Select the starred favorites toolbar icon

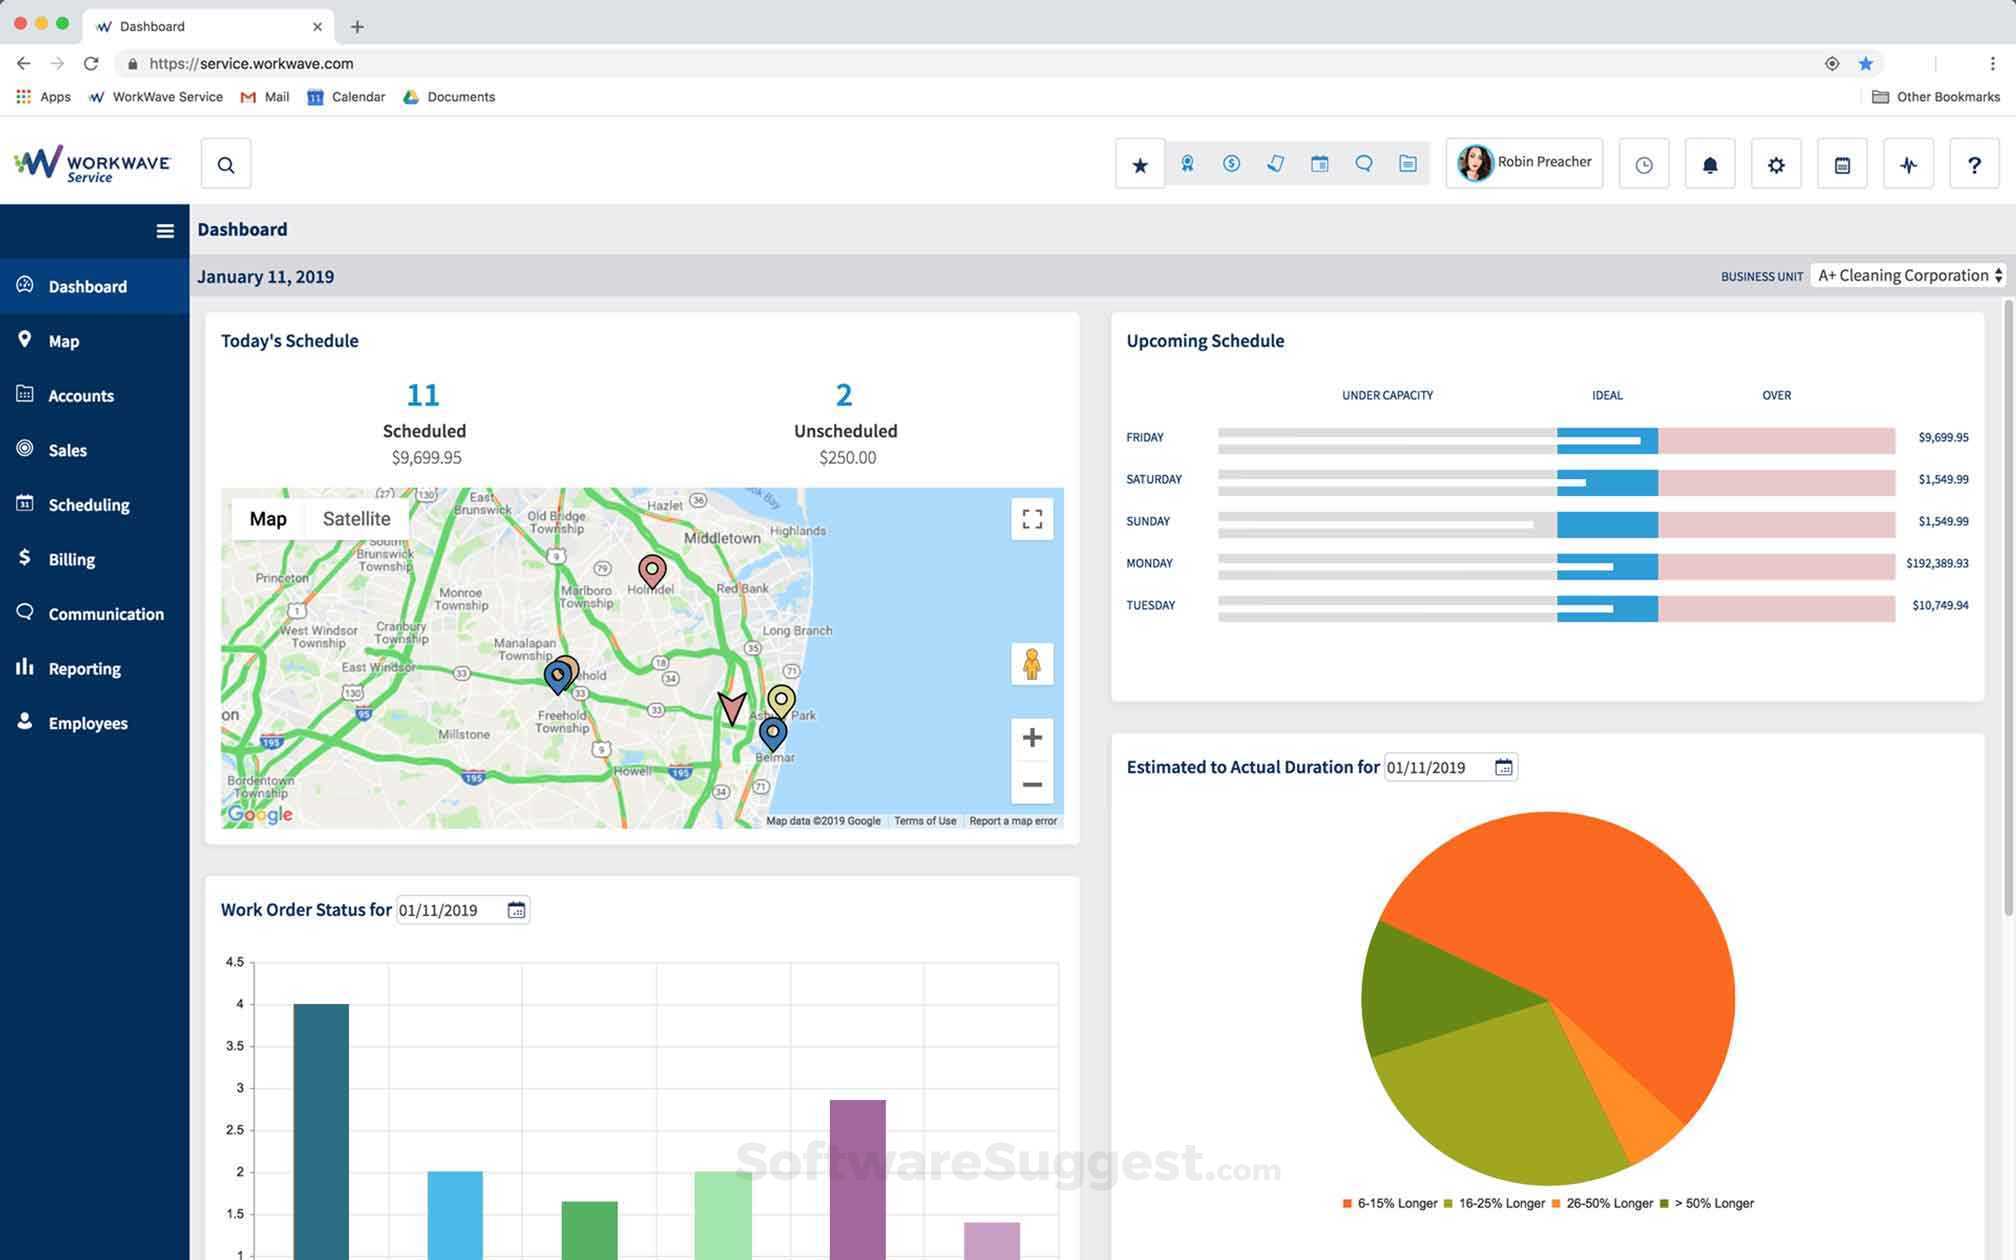[x=1139, y=163]
